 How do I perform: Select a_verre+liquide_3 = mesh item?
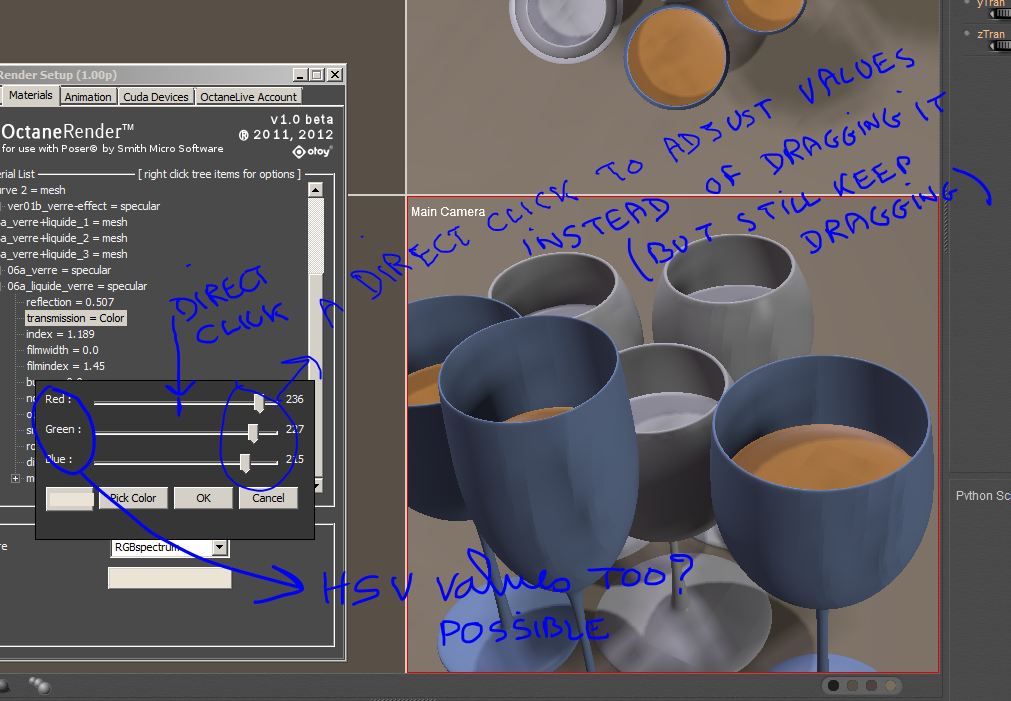64,254
